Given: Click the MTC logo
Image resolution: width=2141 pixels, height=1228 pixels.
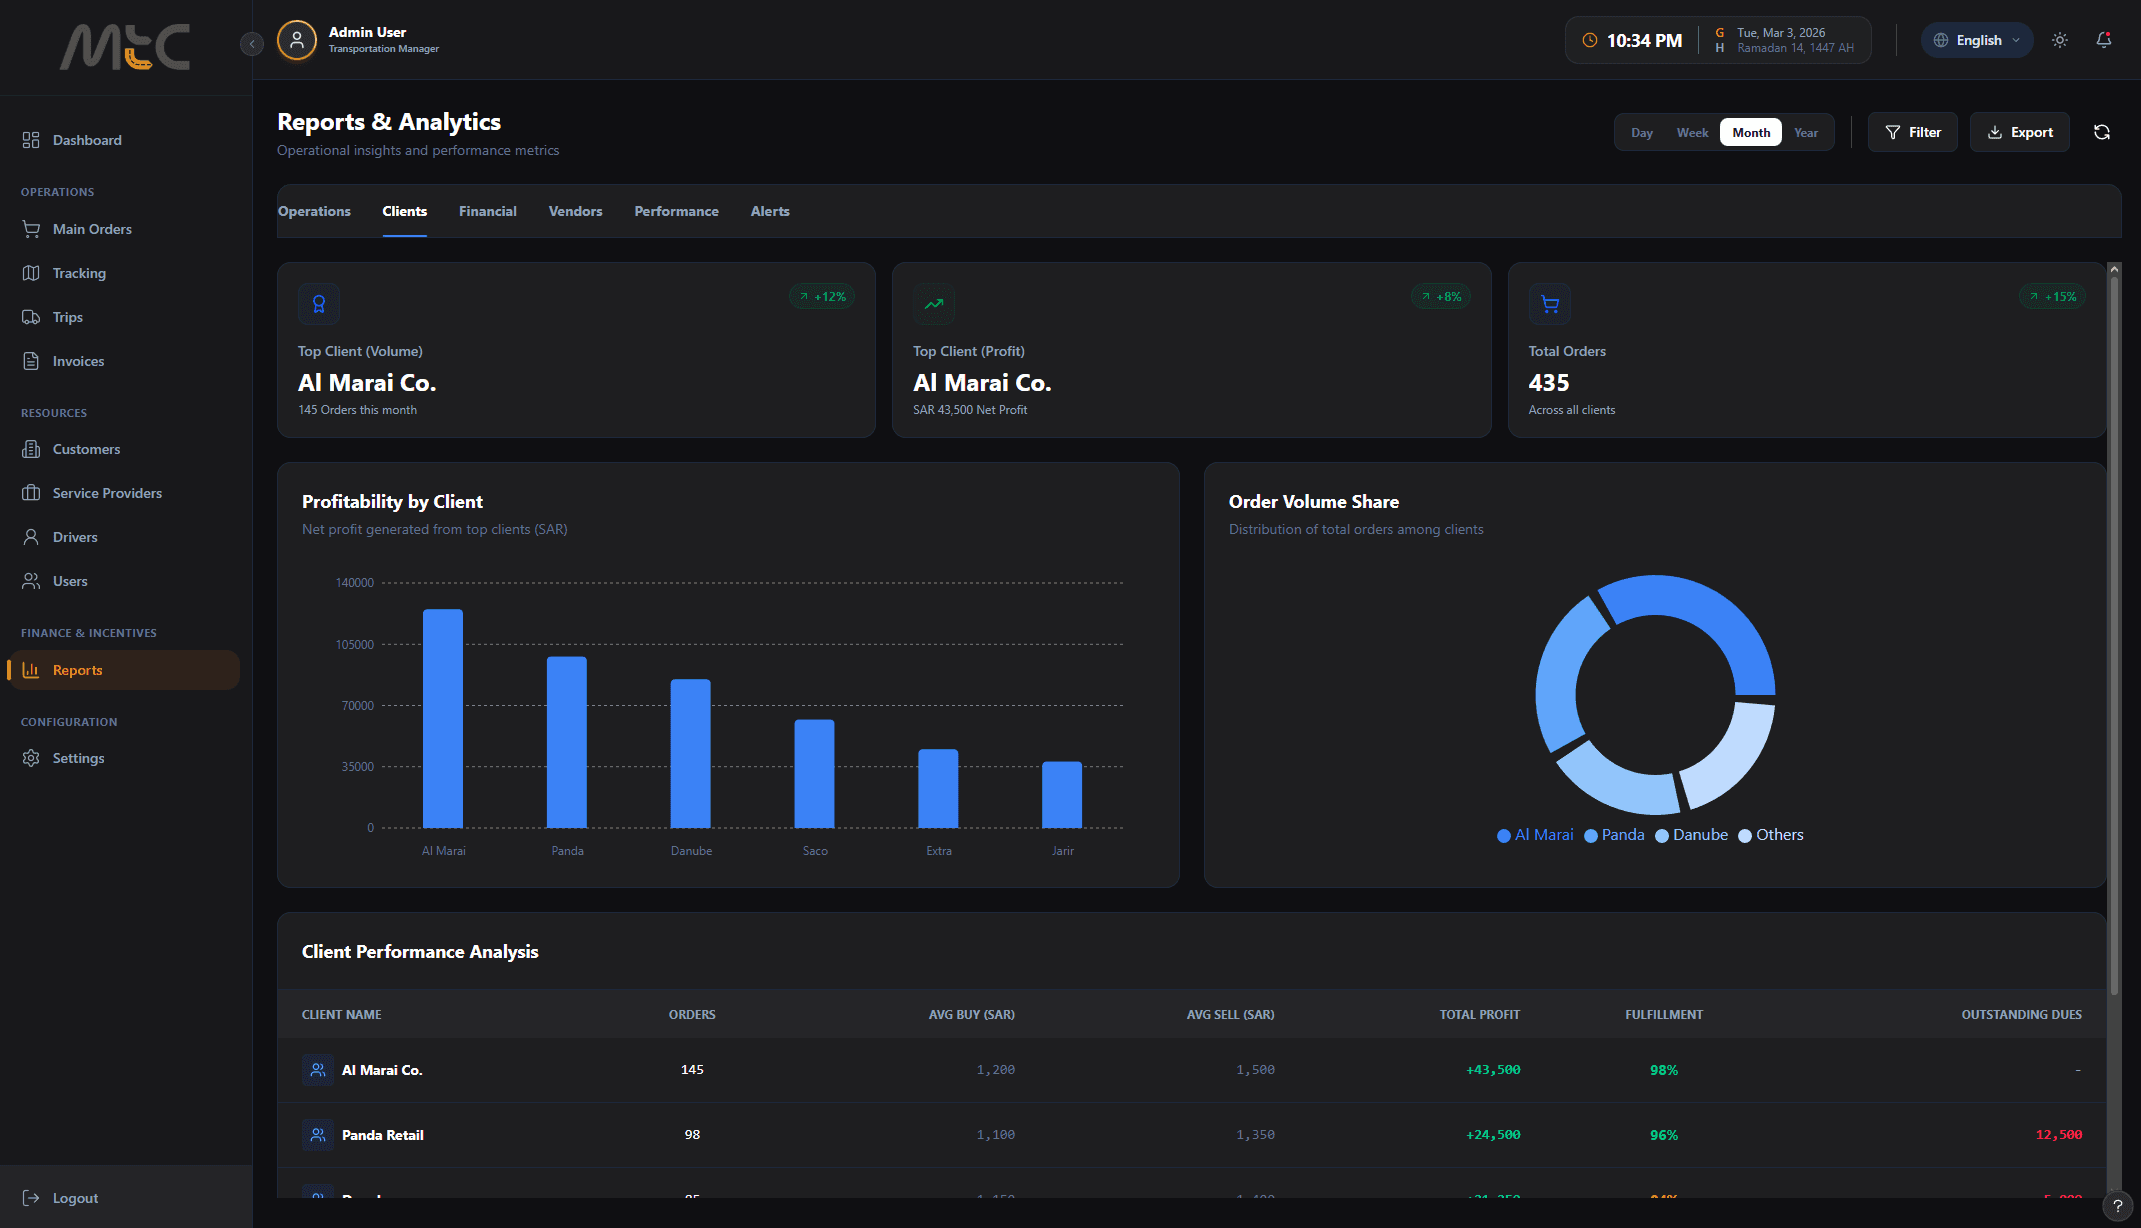Looking at the screenshot, I should click(125, 47).
